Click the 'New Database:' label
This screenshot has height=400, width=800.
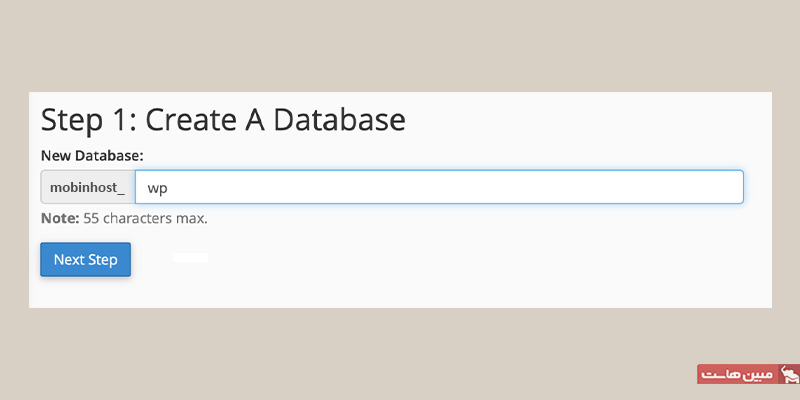92,155
